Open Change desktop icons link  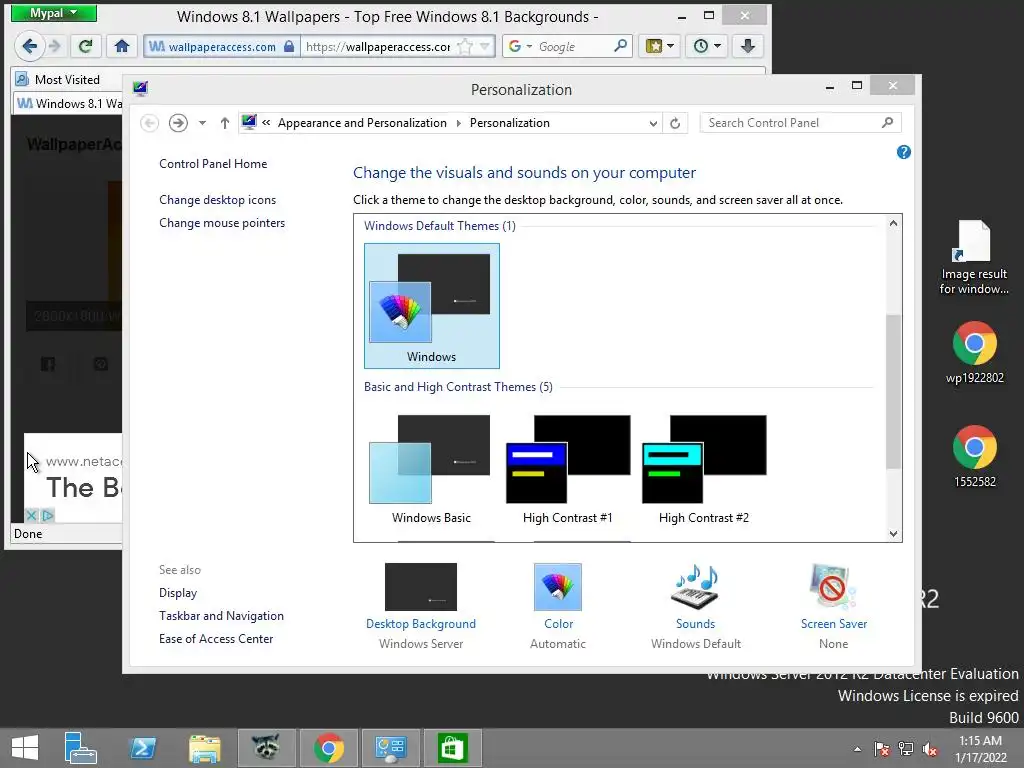click(x=217, y=200)
